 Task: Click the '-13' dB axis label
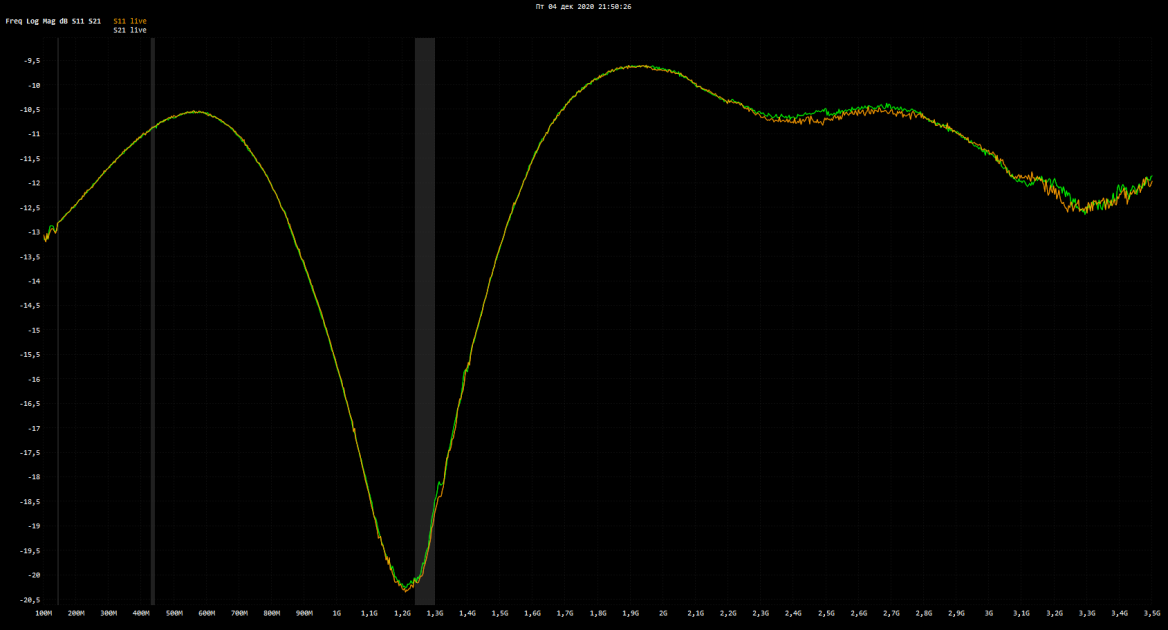34,232
